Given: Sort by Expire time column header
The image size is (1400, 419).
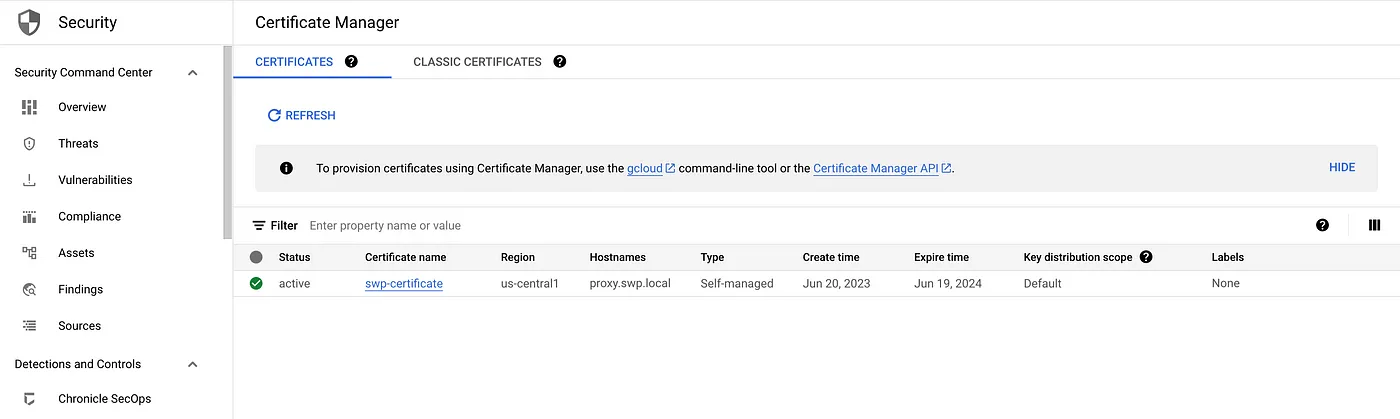Looking at the screenshot, I should [x=941, y=257].
